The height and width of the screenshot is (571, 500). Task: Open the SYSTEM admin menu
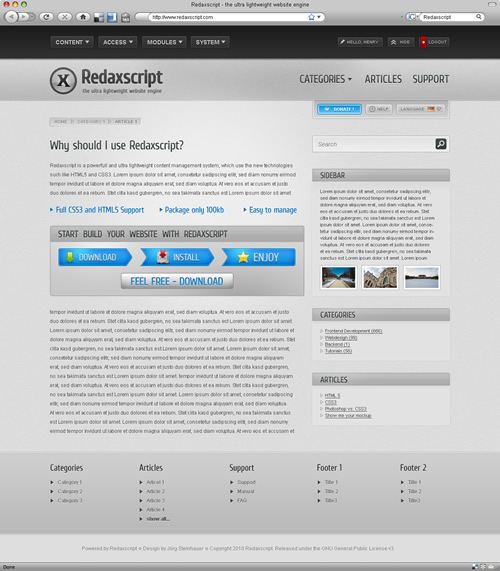tap(210, 42)
